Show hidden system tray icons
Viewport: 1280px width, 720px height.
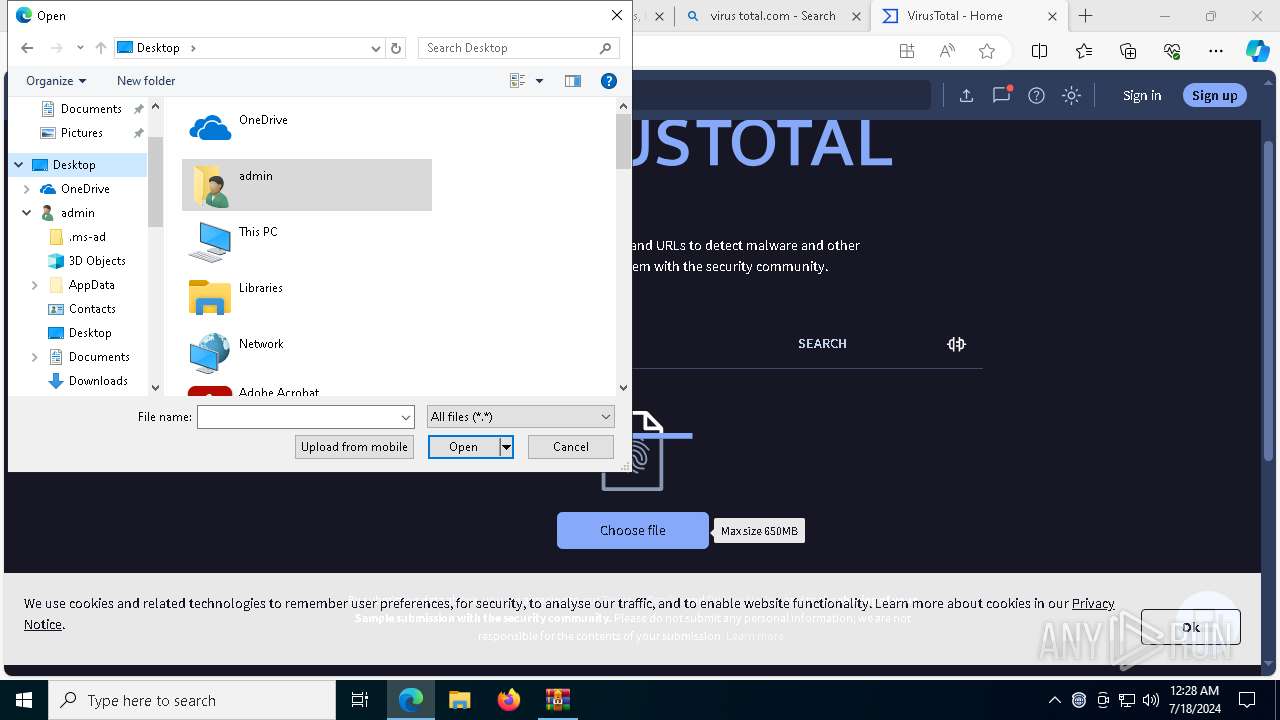(1054, 700)
